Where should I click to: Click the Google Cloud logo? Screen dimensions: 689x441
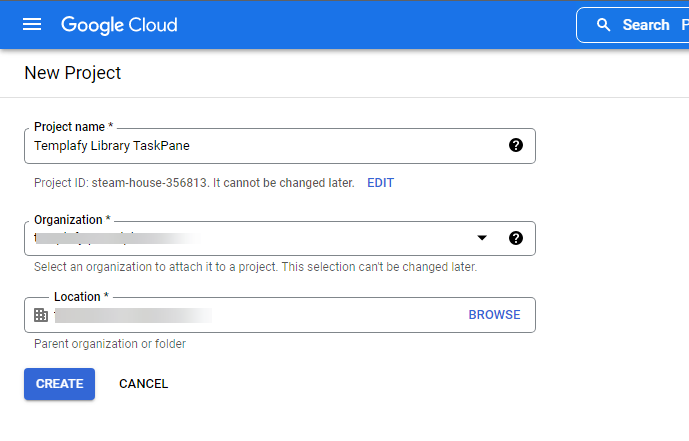click(119, 25)
